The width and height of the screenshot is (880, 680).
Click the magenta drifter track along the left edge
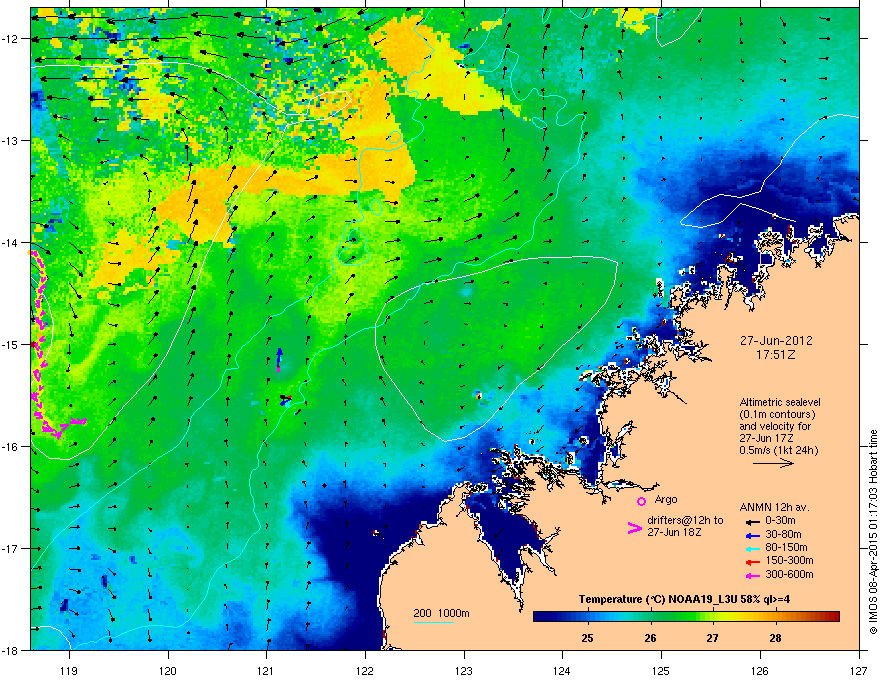point(40,342)
